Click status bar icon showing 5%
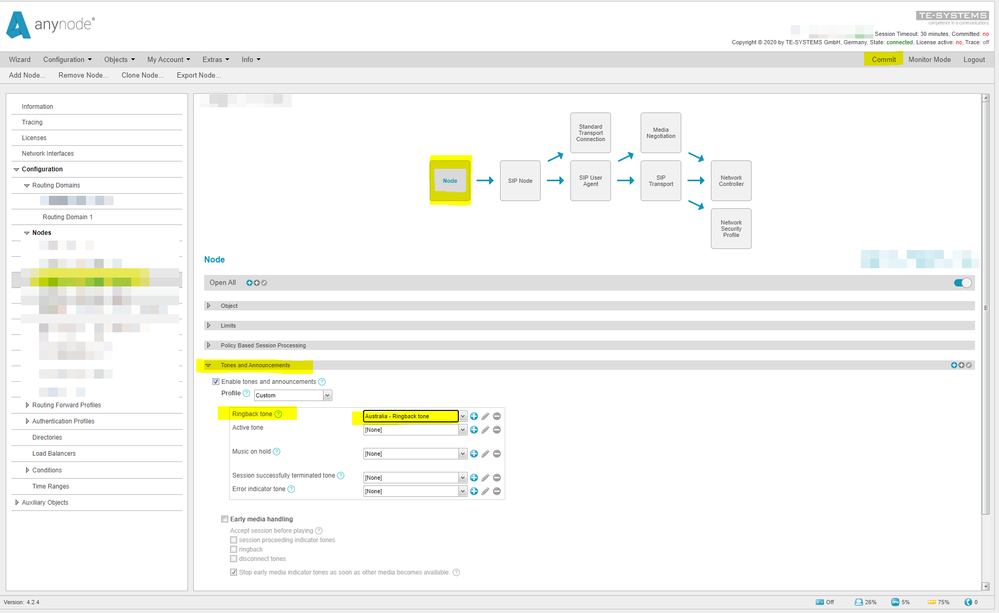 coord(895,602)
